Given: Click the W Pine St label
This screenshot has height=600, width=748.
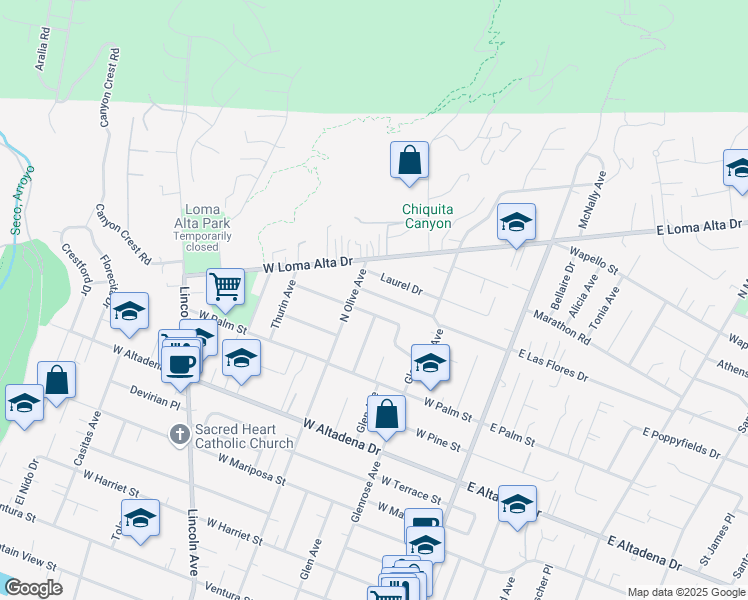Looking at the screenshot, I should [x=438, y=440].
